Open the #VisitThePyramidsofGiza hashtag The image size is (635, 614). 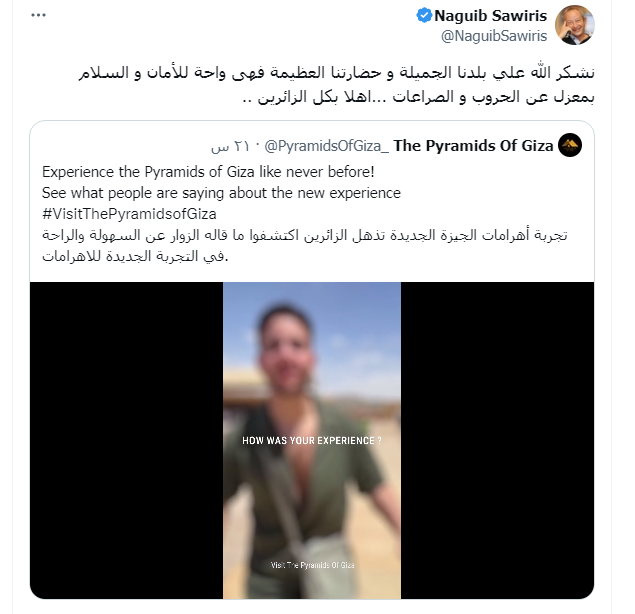pos(129,214)
